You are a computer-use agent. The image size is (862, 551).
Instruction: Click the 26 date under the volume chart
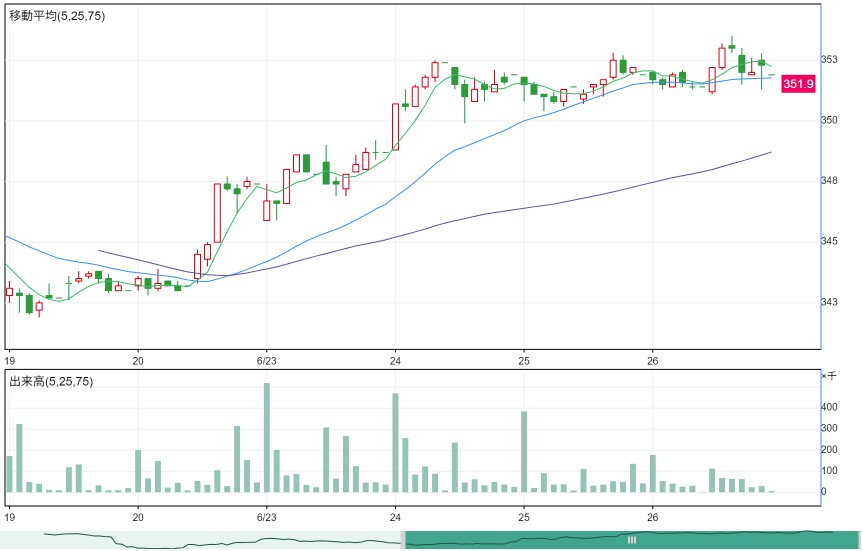tap(653, 517)
